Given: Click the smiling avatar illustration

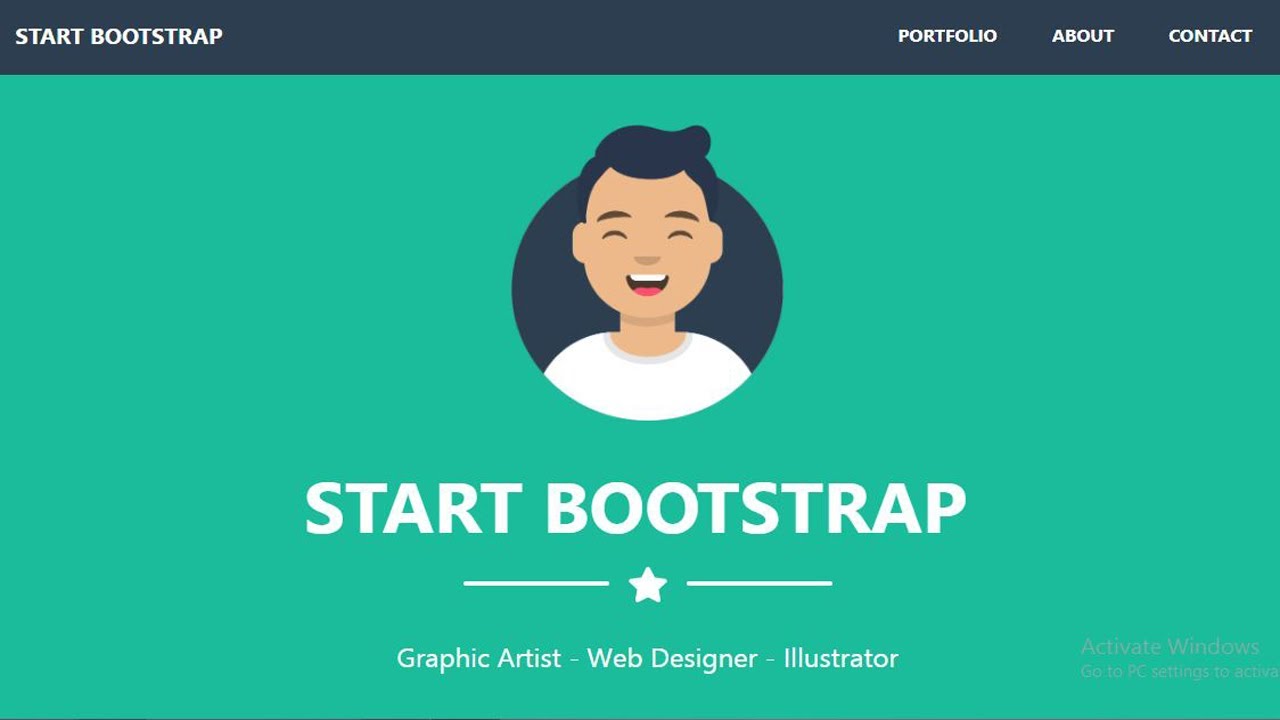Looking at the screenshot, I should tap(647, 272).
